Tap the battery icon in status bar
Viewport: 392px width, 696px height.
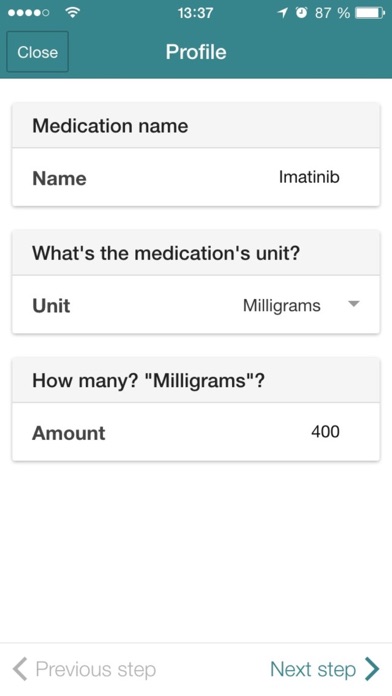(x=370, y=13)
